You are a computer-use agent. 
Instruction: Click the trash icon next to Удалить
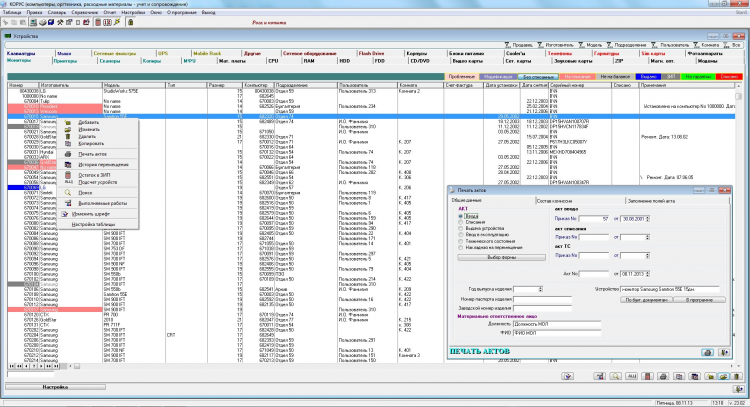click(x=67, y=137)
